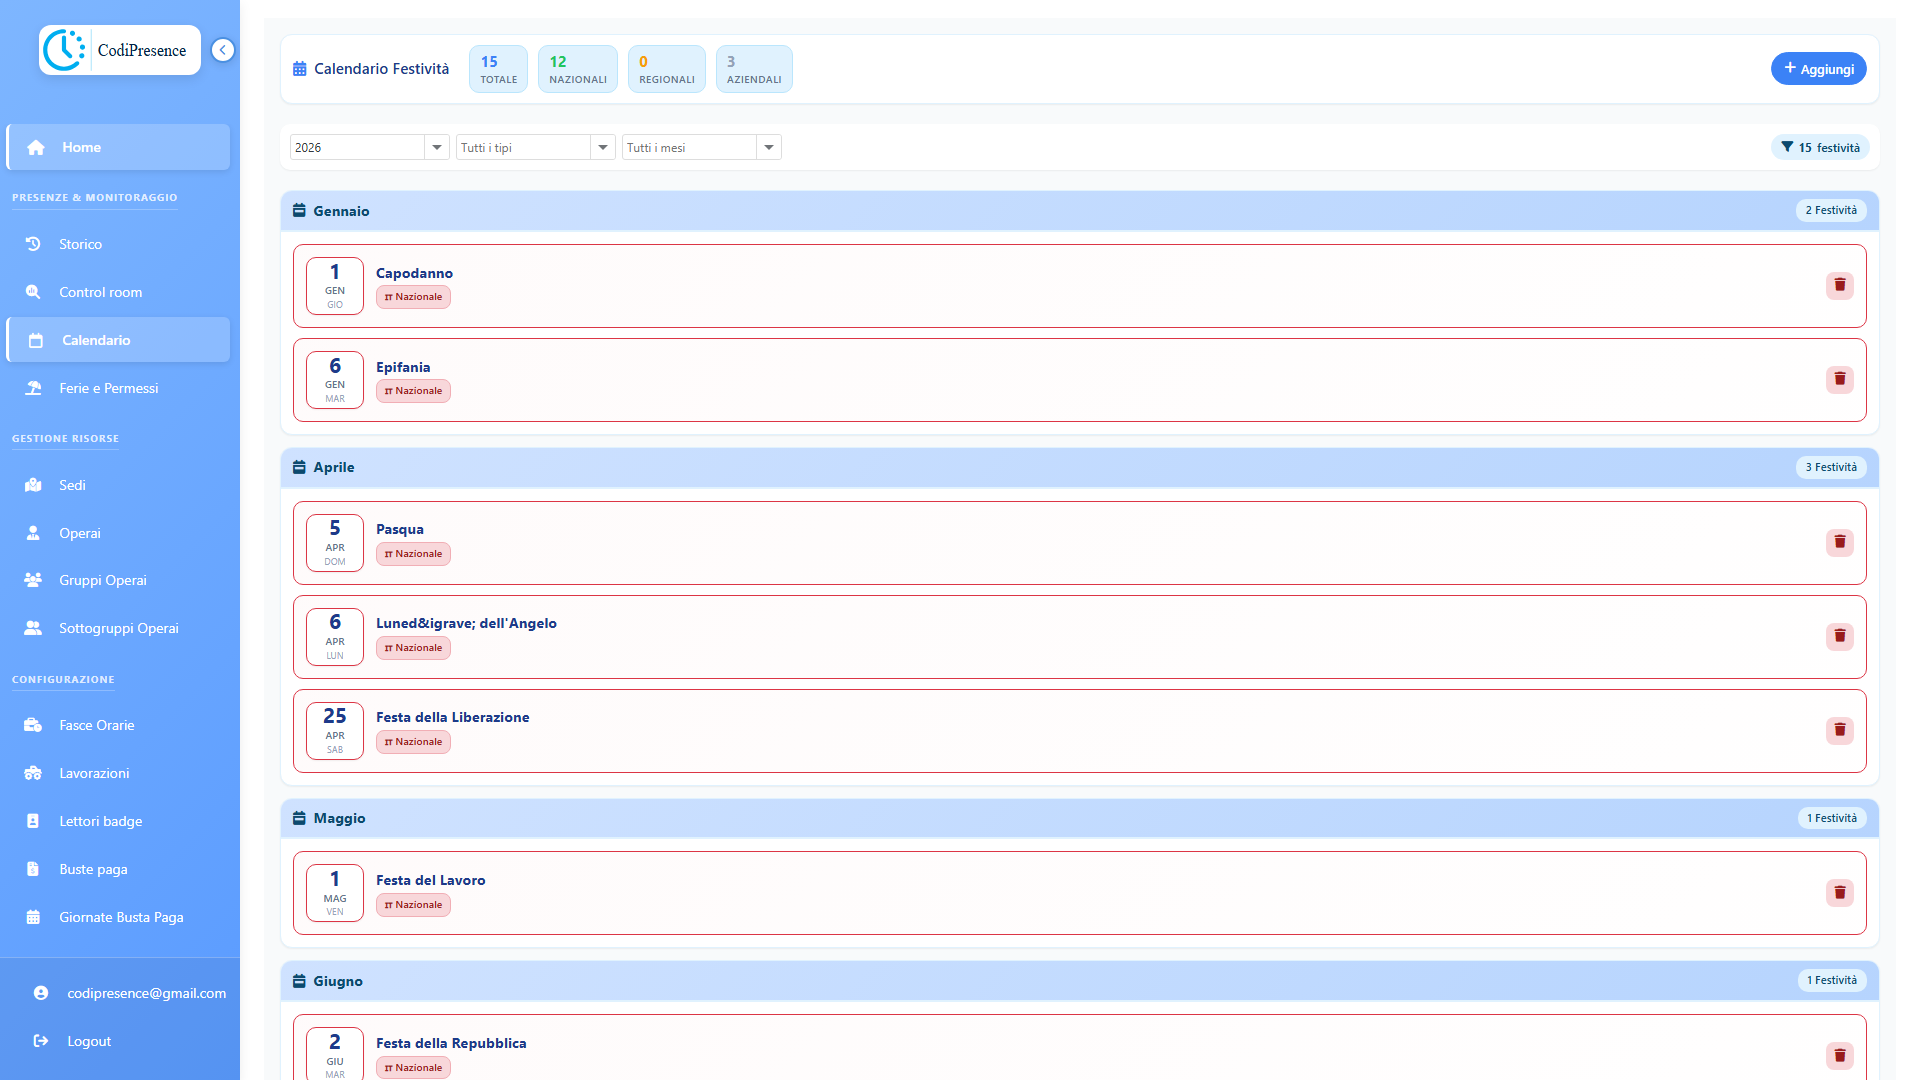Navigate to Control room
This screenshot has height=1080, width=1920.
[x=100, y=292]
